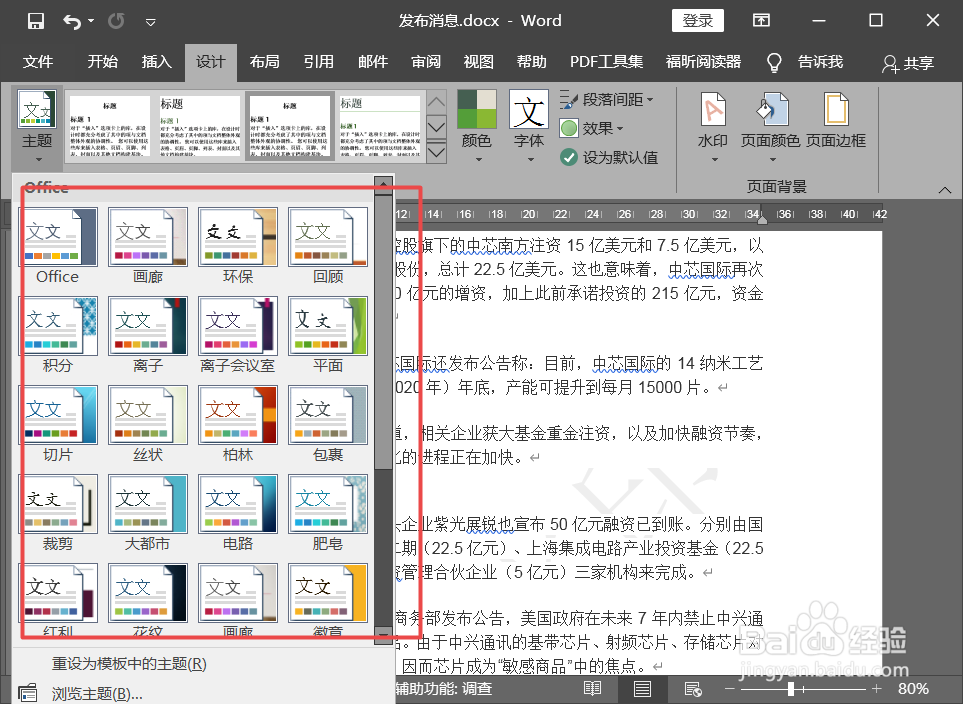Click 设为默认值 set as default

pos(609,157)
